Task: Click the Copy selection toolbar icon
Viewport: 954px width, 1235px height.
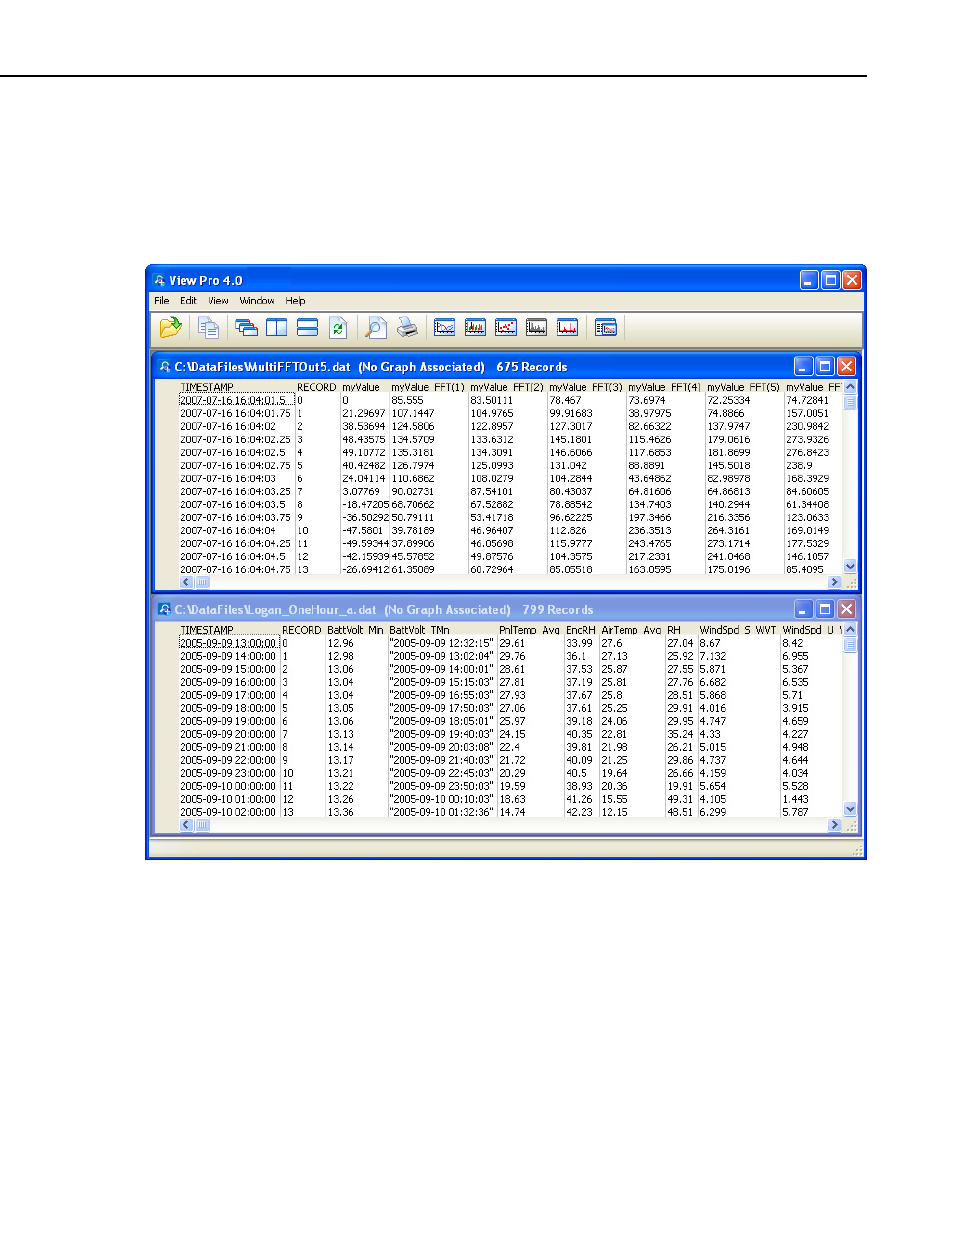Action: point(208,327)
